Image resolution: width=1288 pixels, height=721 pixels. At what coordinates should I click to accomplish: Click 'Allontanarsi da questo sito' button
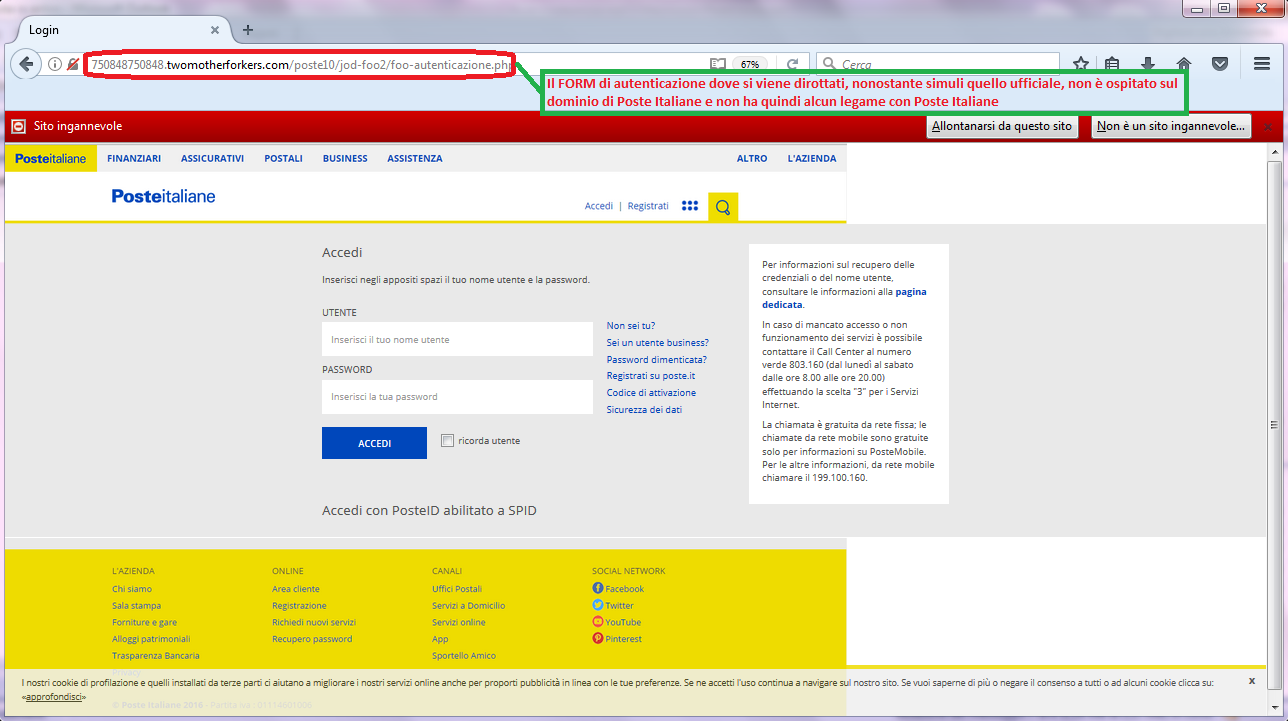(1002, 127)
